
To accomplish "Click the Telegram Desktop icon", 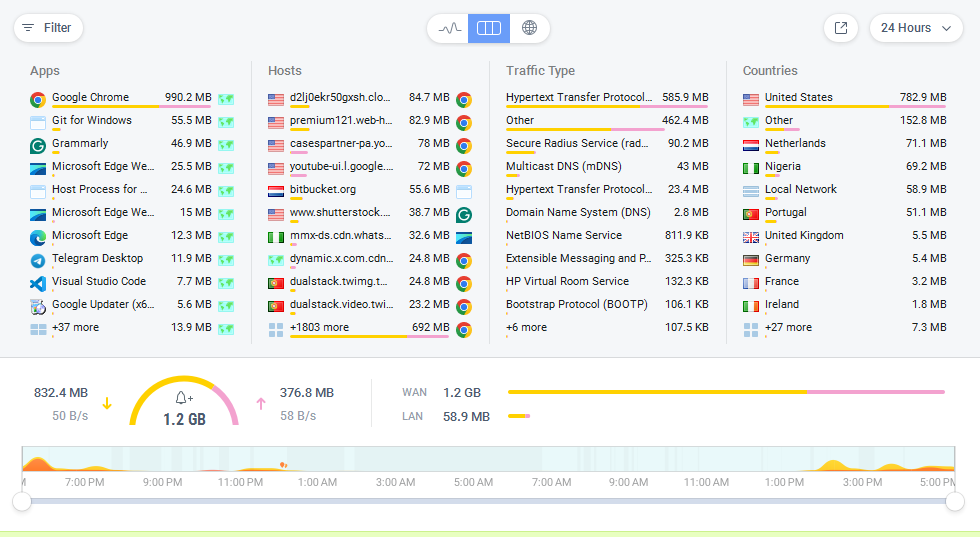I will pyautogui.click(x=38, y=261).
